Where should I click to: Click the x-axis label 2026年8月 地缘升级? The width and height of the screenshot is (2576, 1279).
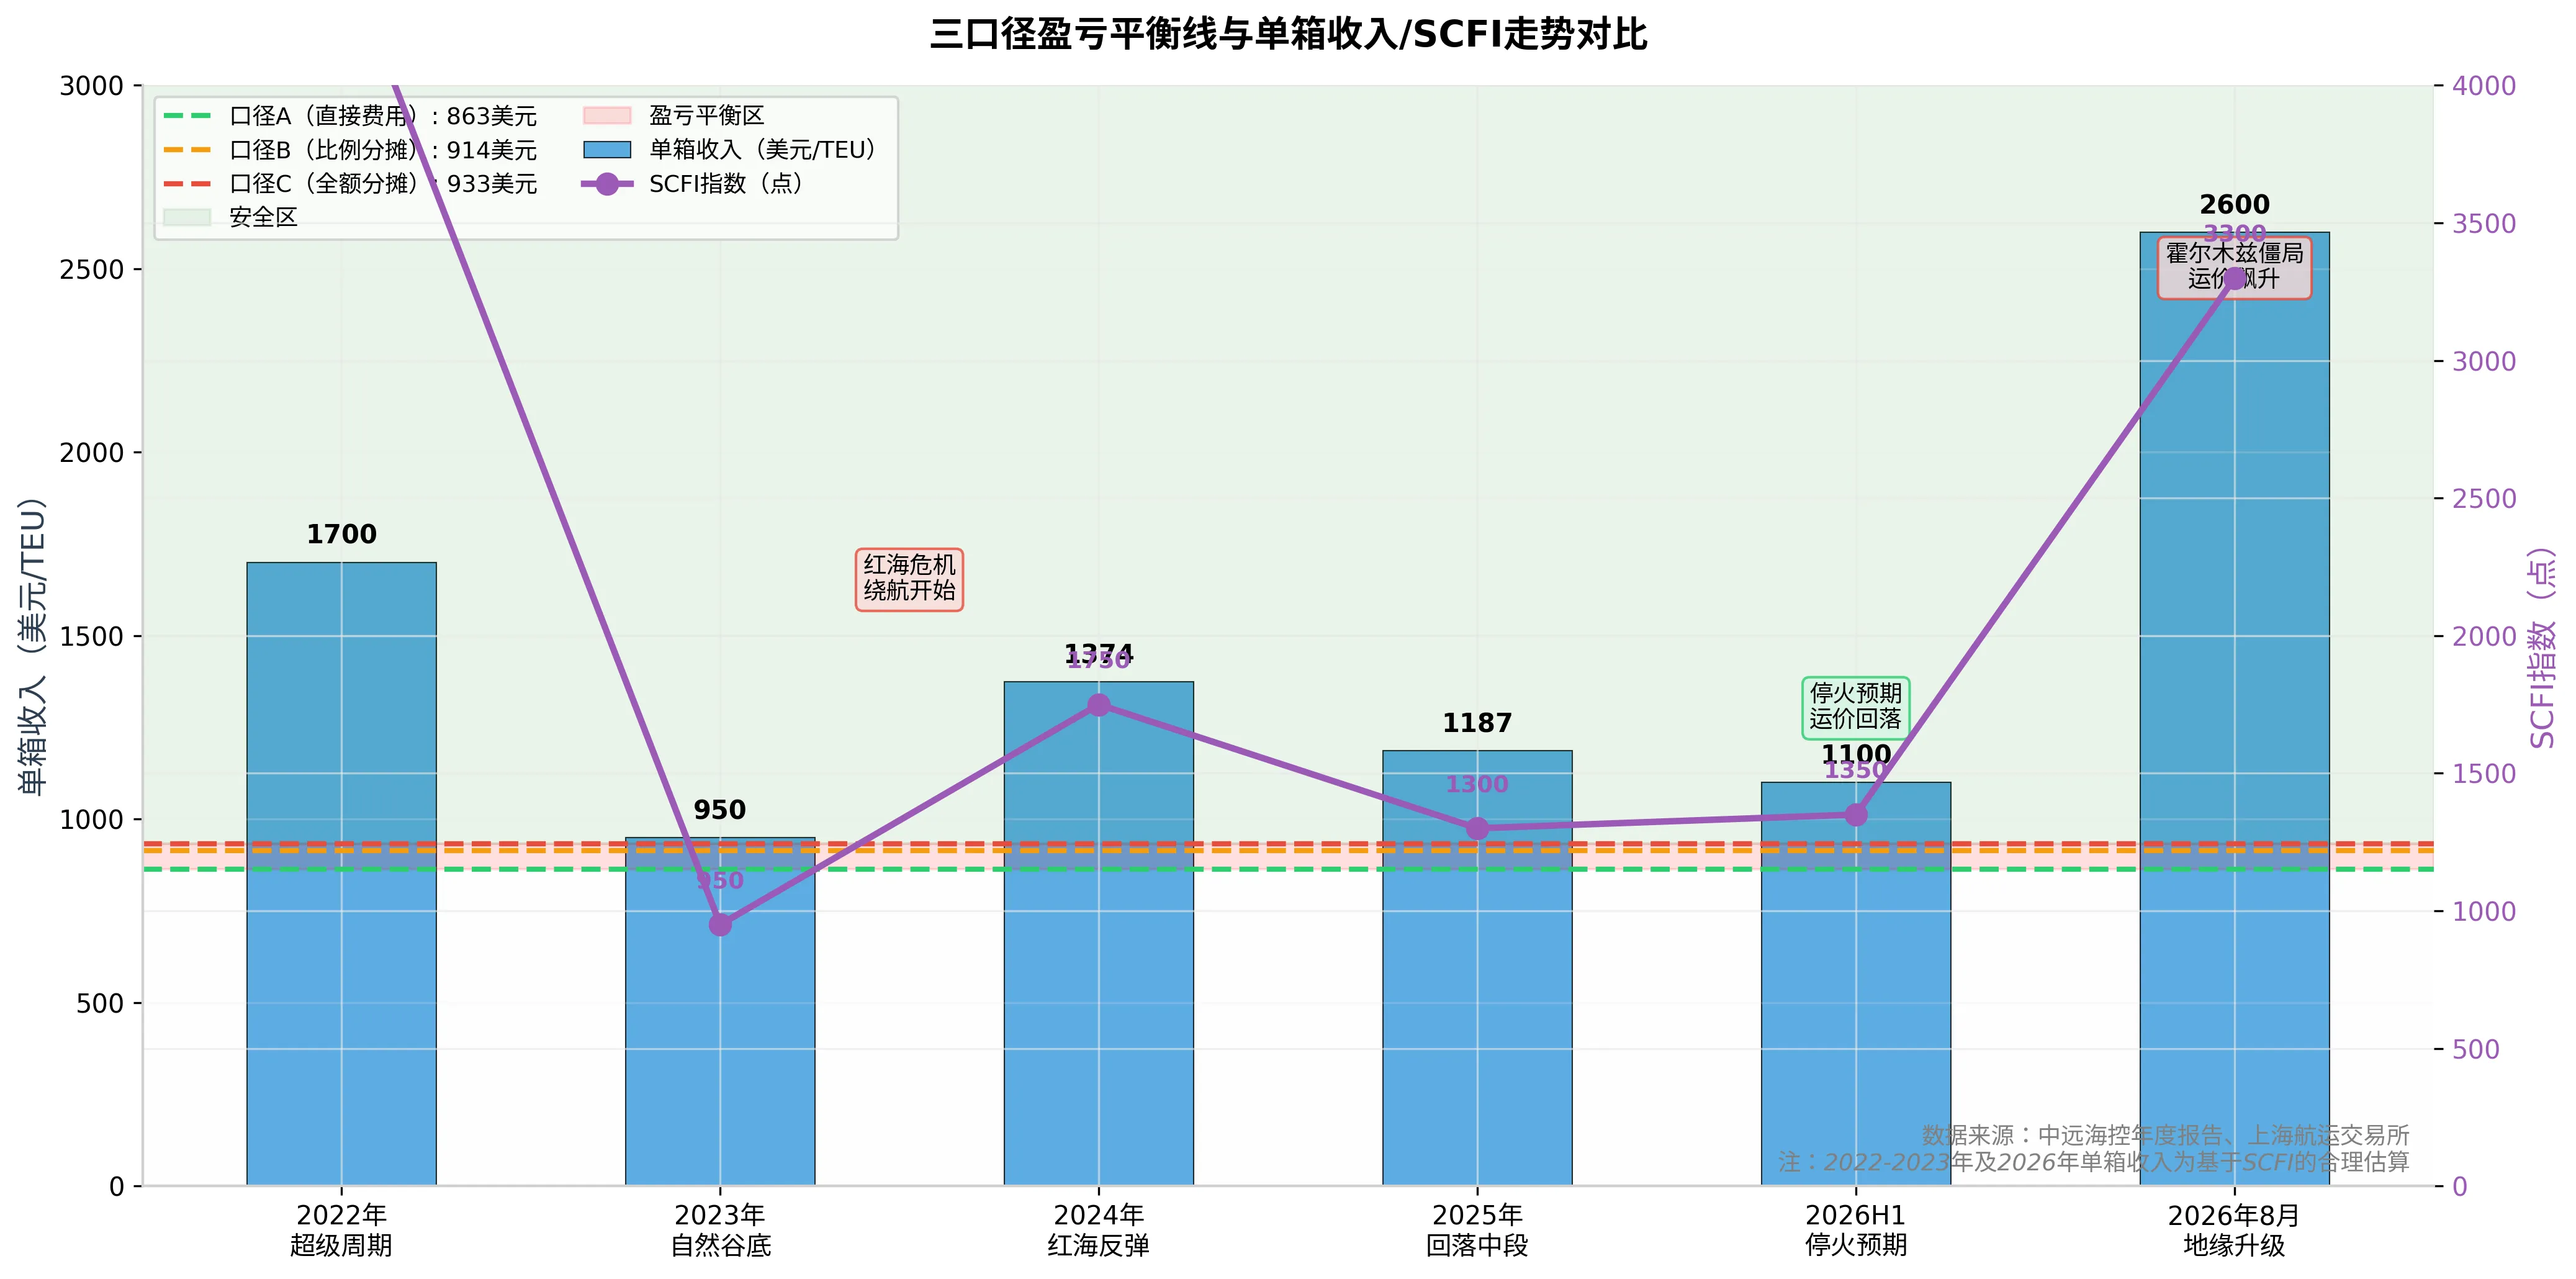pyautogui.click(x=2234, y=1231)
